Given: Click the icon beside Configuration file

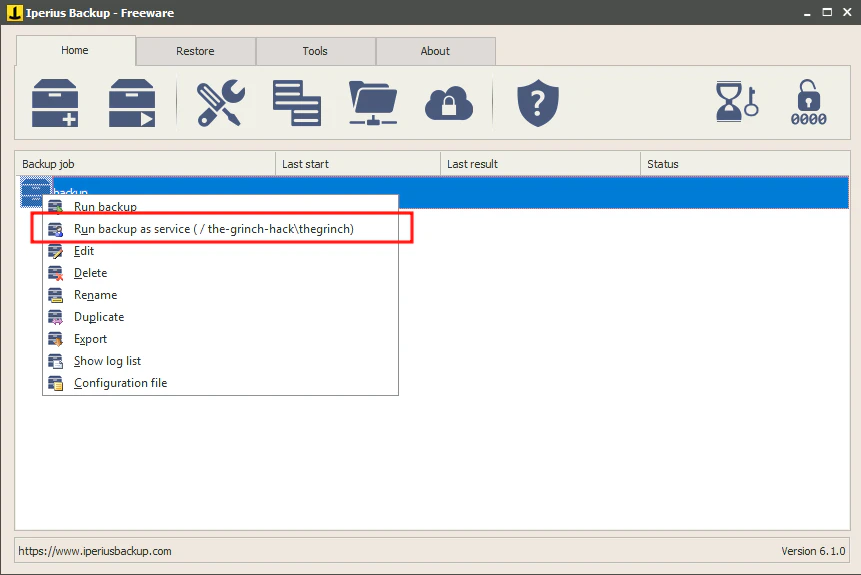Looking at the screenshot, I should click(55, 383).
